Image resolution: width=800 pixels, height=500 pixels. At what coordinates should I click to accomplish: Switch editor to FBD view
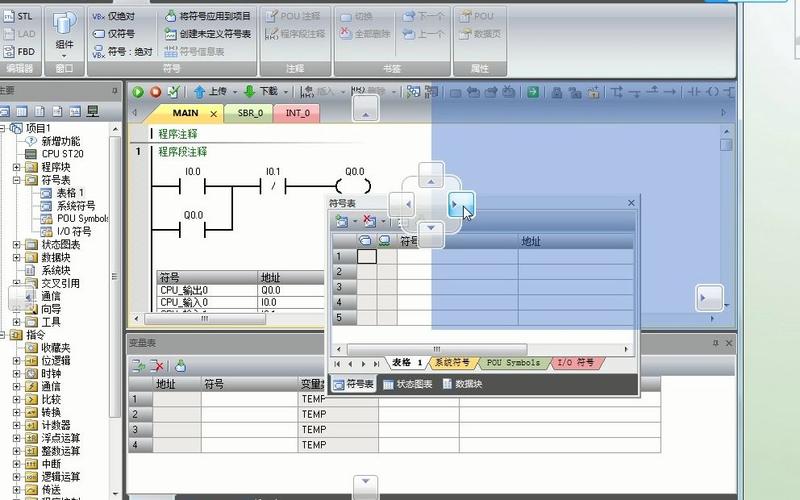pyautogui.click(x=18, y=50)
